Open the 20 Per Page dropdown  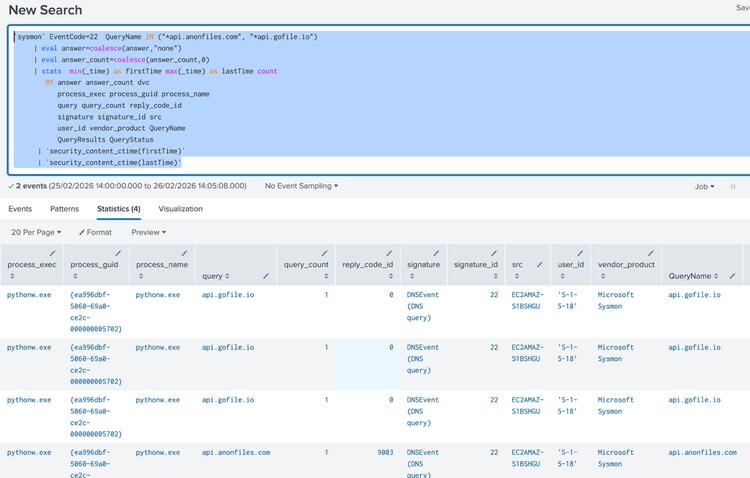36,232
